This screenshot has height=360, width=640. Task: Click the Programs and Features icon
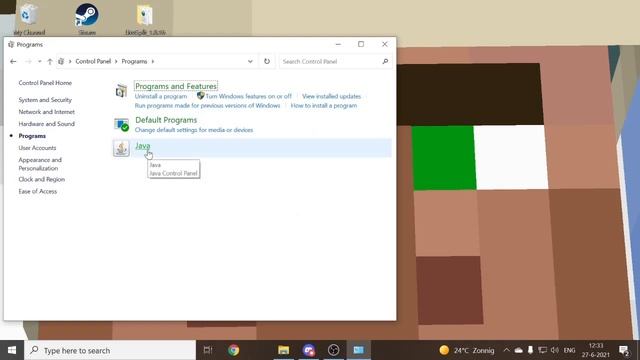click(x=121, y=91)
